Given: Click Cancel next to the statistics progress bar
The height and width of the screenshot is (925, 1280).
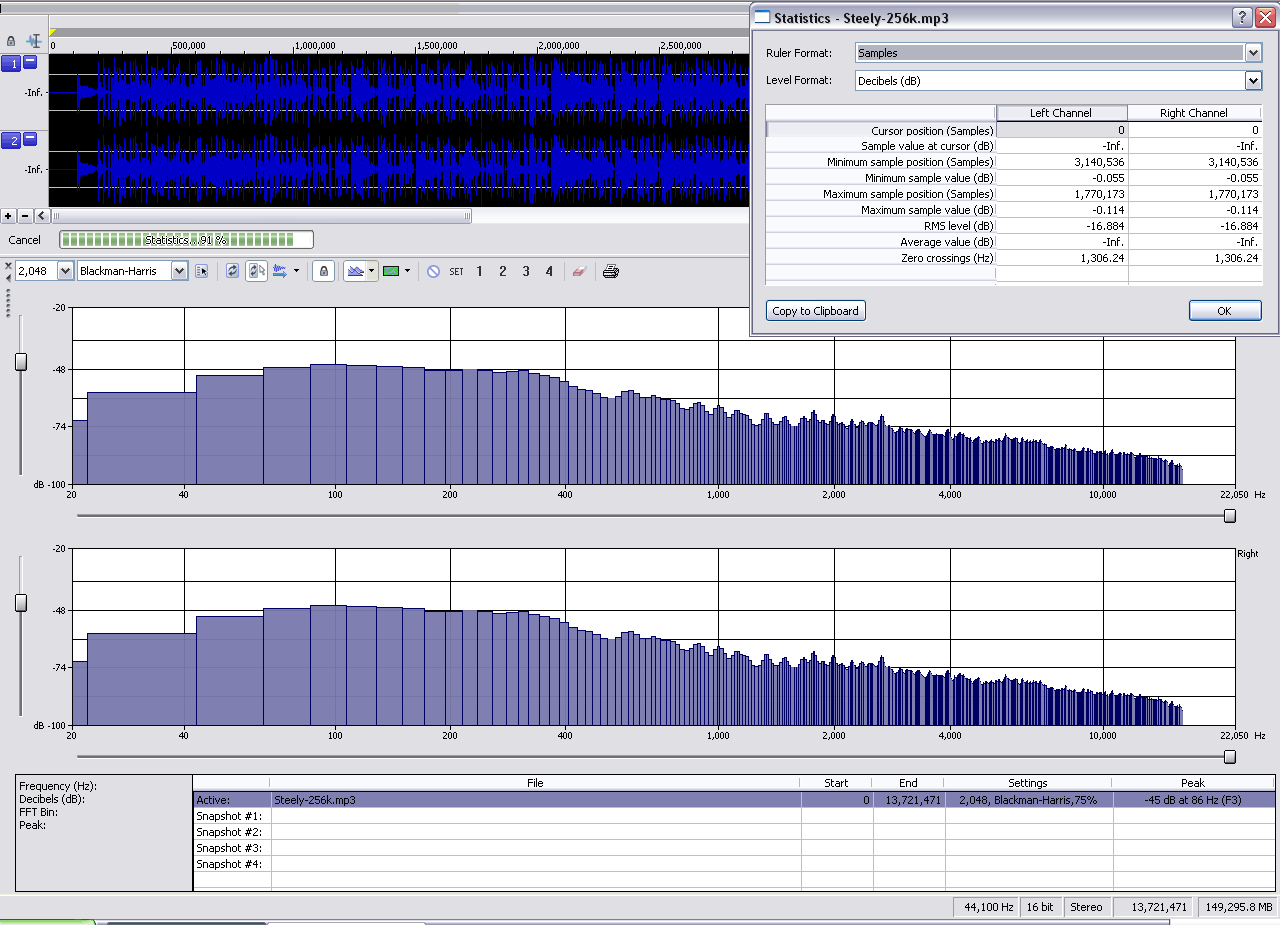Looking at the screenshot, I should tap(25, 240).
